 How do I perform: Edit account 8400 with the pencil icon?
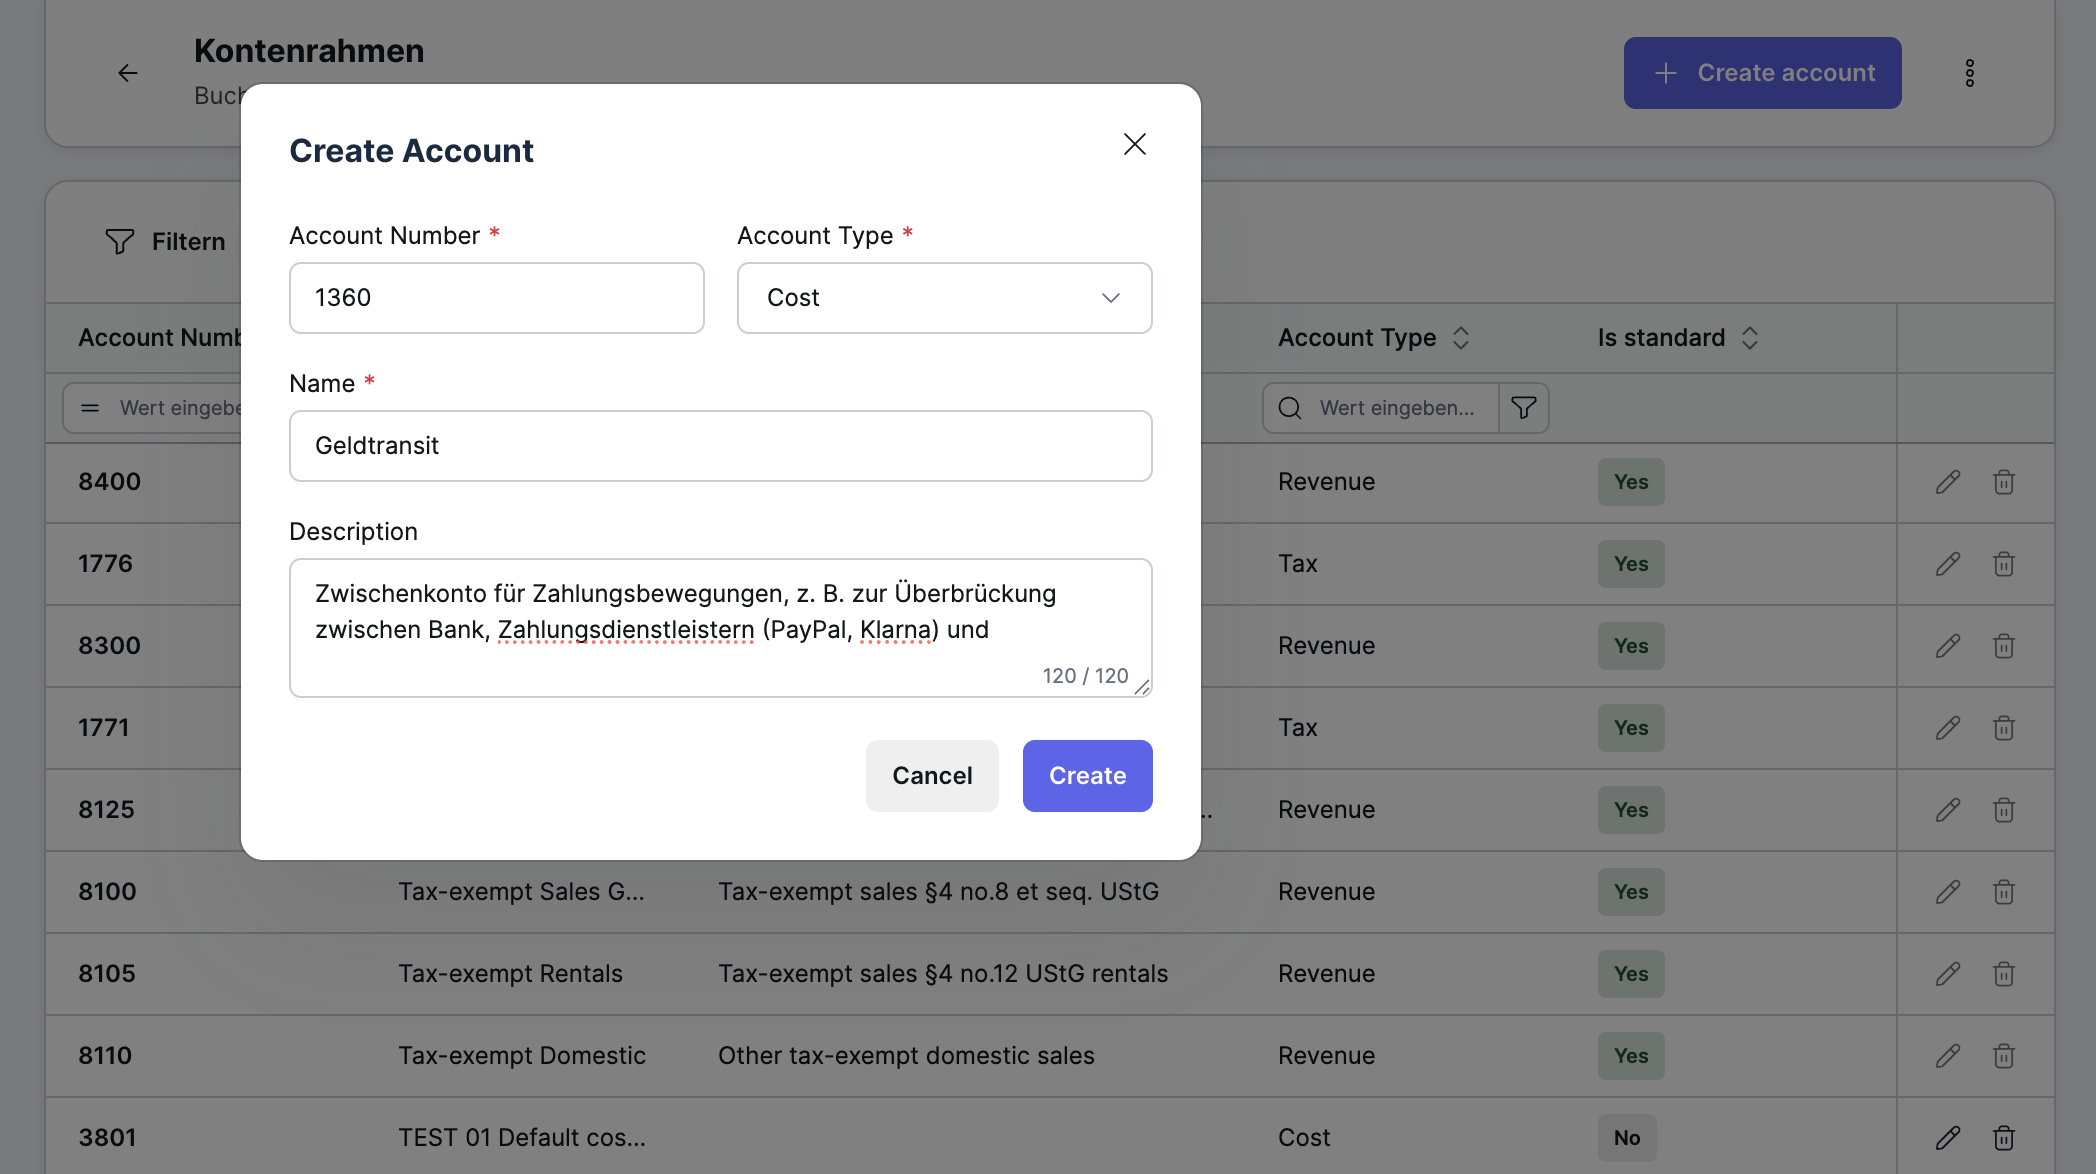pos(1947,482)
